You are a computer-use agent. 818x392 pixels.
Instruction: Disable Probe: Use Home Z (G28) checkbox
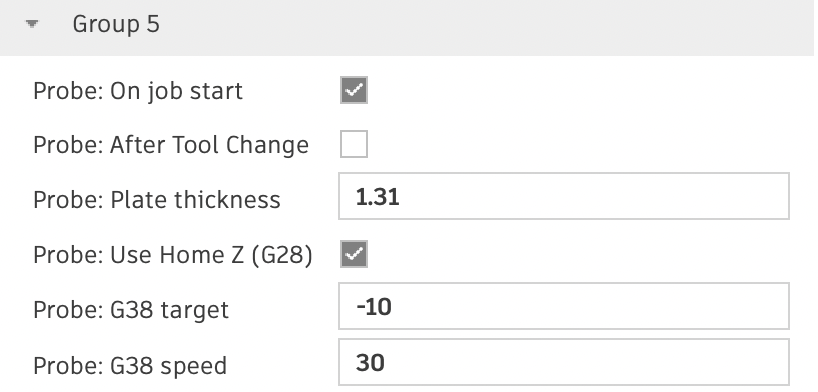coord(354,254)
